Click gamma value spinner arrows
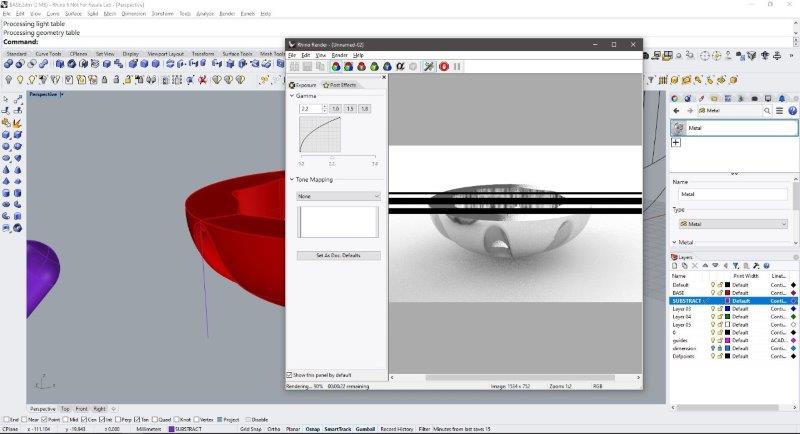Viewport: 800px width, 434px height. pos(324,109)
